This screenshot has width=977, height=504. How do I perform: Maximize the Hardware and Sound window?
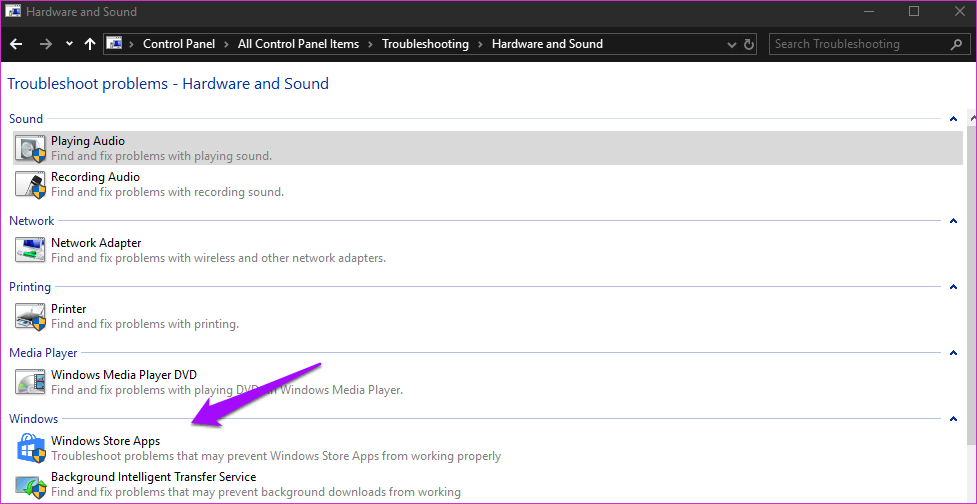click(914, 11)
